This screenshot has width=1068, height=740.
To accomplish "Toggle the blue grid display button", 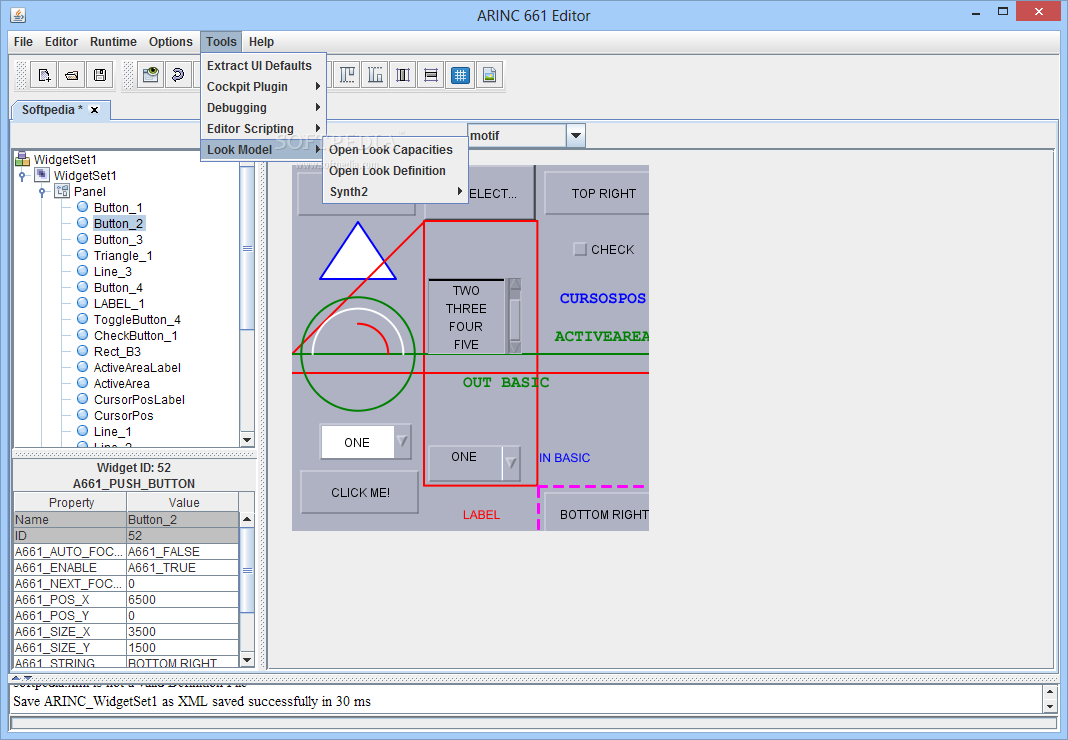I will pyautogui.click(x=460, y=75).
